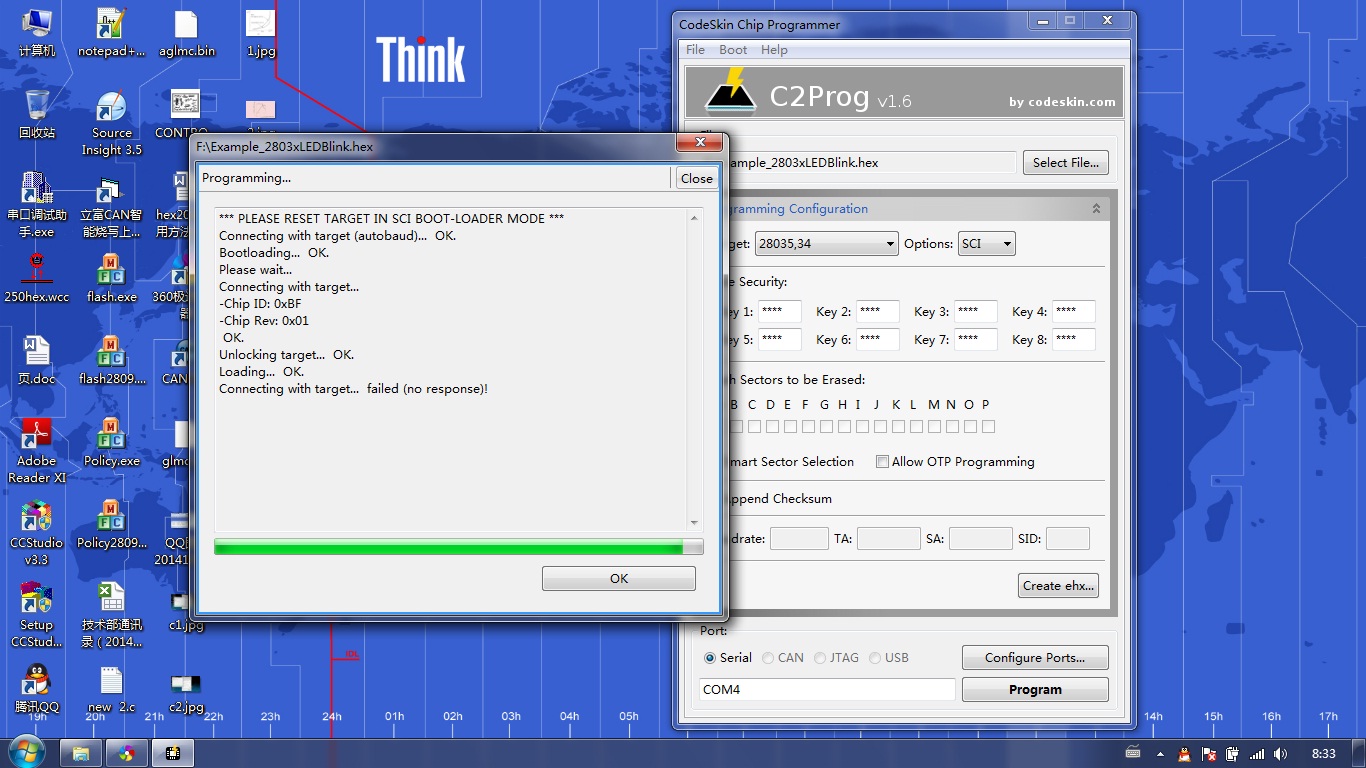Tick the sector F erase checkbox
This screenshot has height=768, width=1366.
pyautogui.click(x=808, y=427)
